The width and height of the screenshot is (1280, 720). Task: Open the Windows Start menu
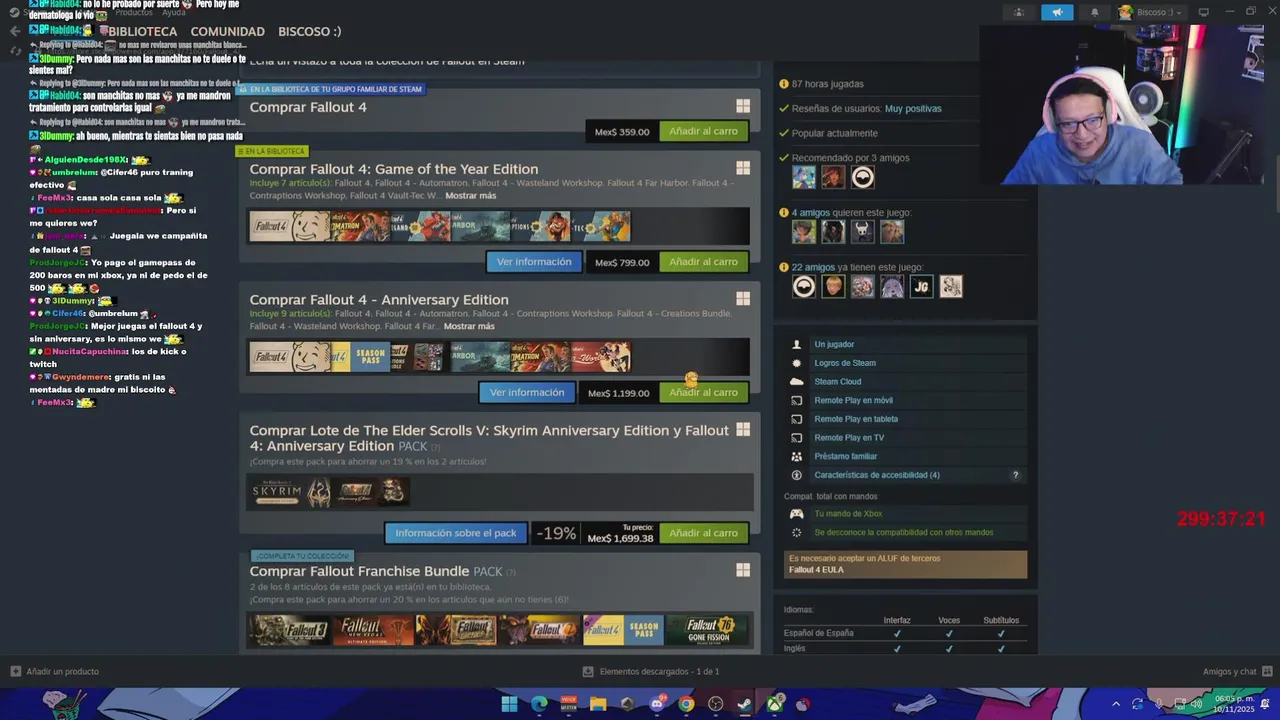[x=509, y=704]
